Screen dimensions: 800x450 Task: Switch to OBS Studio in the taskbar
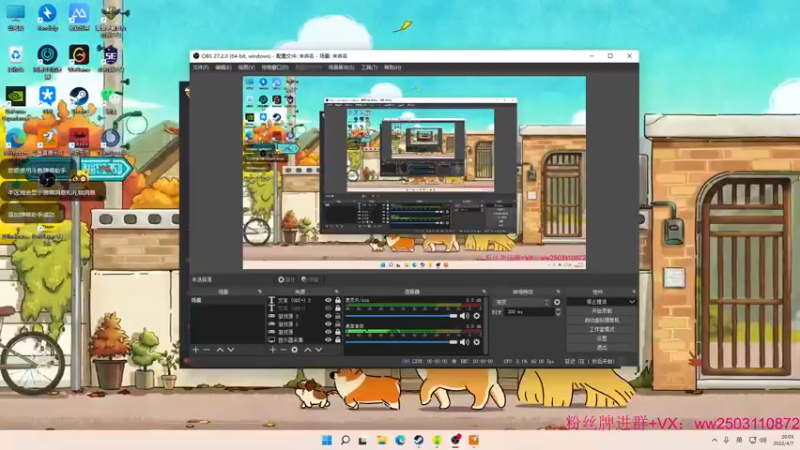click(455, 440)
